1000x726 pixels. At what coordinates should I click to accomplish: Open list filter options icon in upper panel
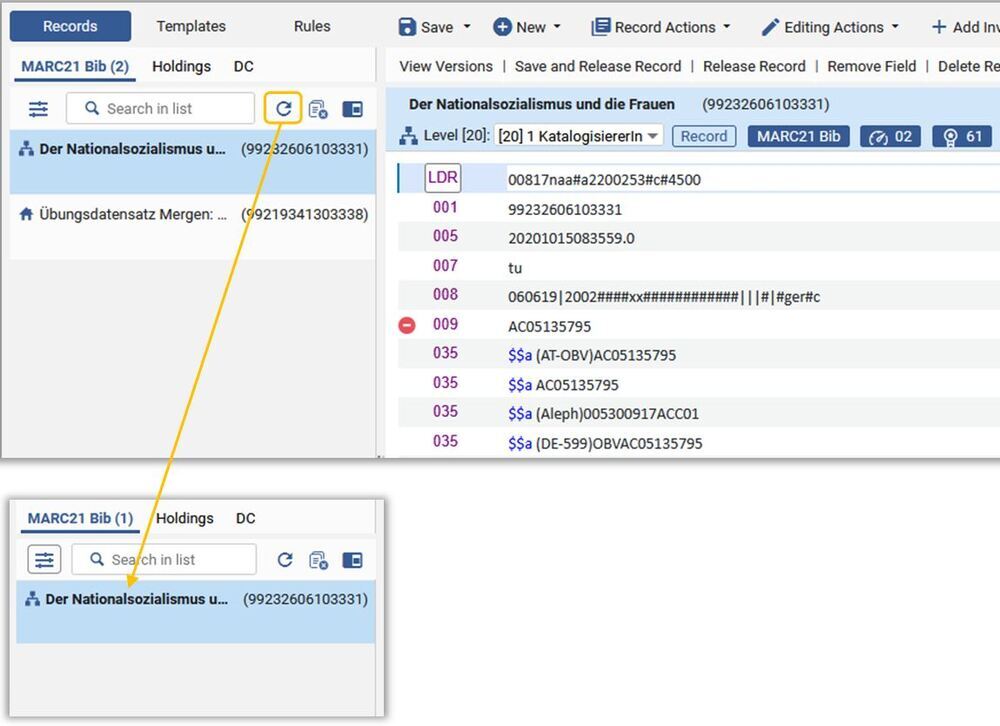38,109
